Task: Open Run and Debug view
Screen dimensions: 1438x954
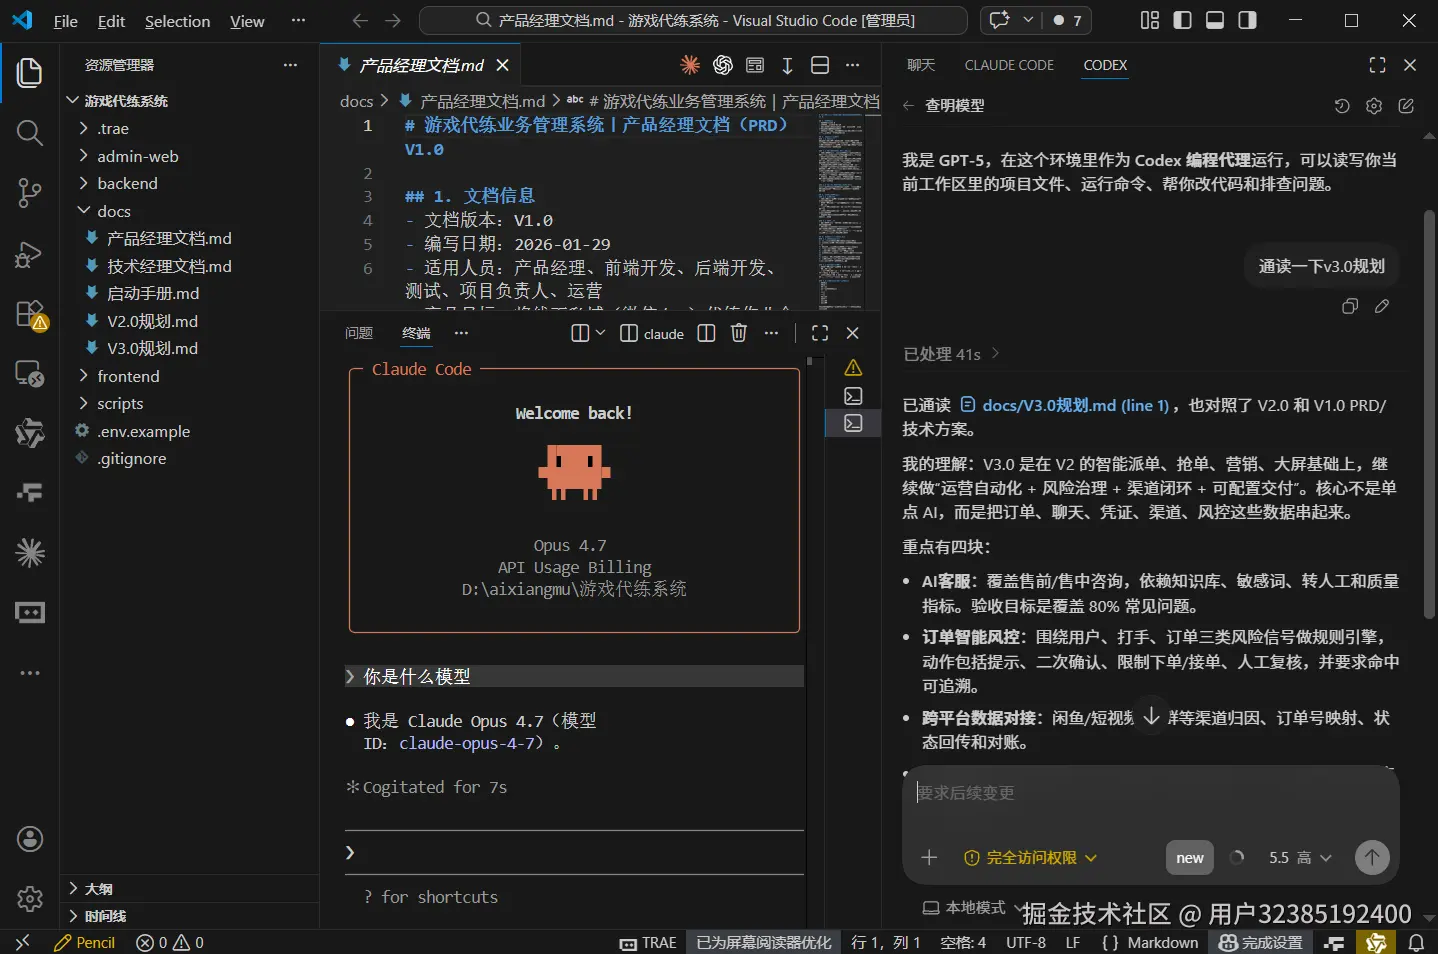Action: pos(30,254)
